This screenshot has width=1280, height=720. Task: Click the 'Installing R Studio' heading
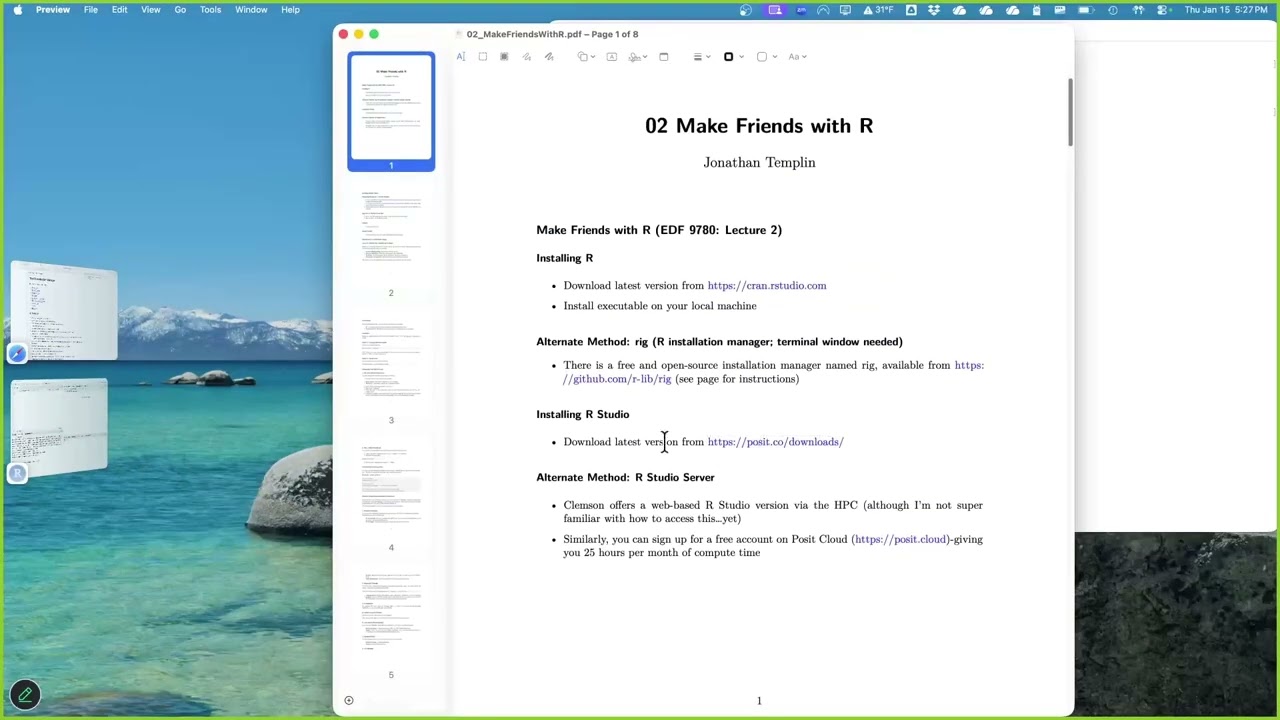pyautogui.click(x=583, y=414)
